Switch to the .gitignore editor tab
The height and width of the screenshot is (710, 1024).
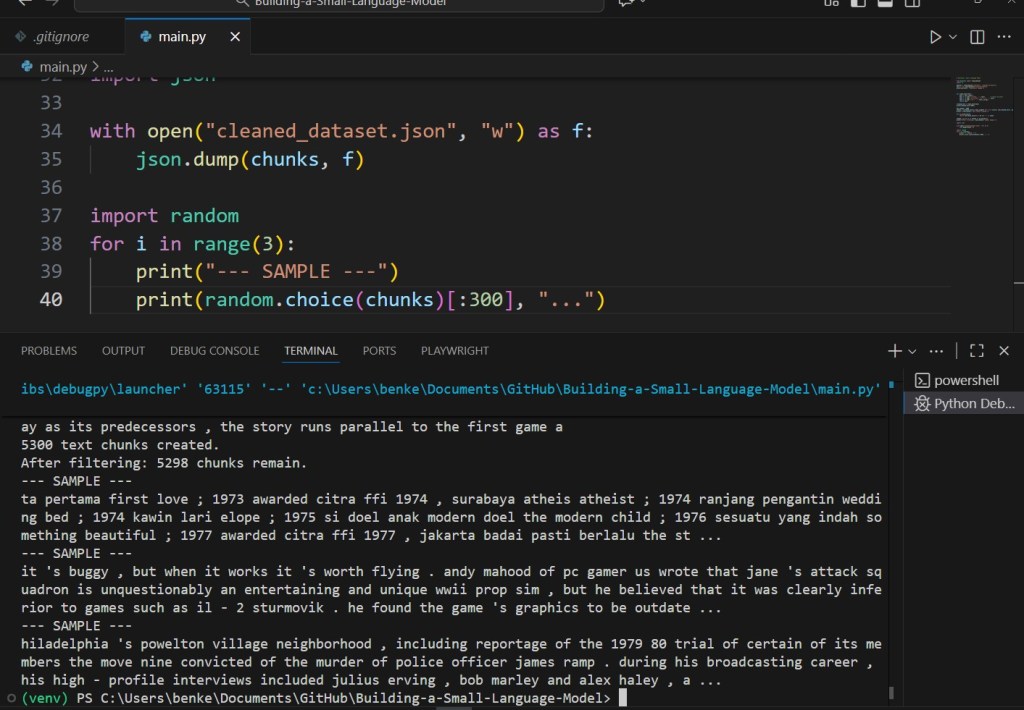60,37
